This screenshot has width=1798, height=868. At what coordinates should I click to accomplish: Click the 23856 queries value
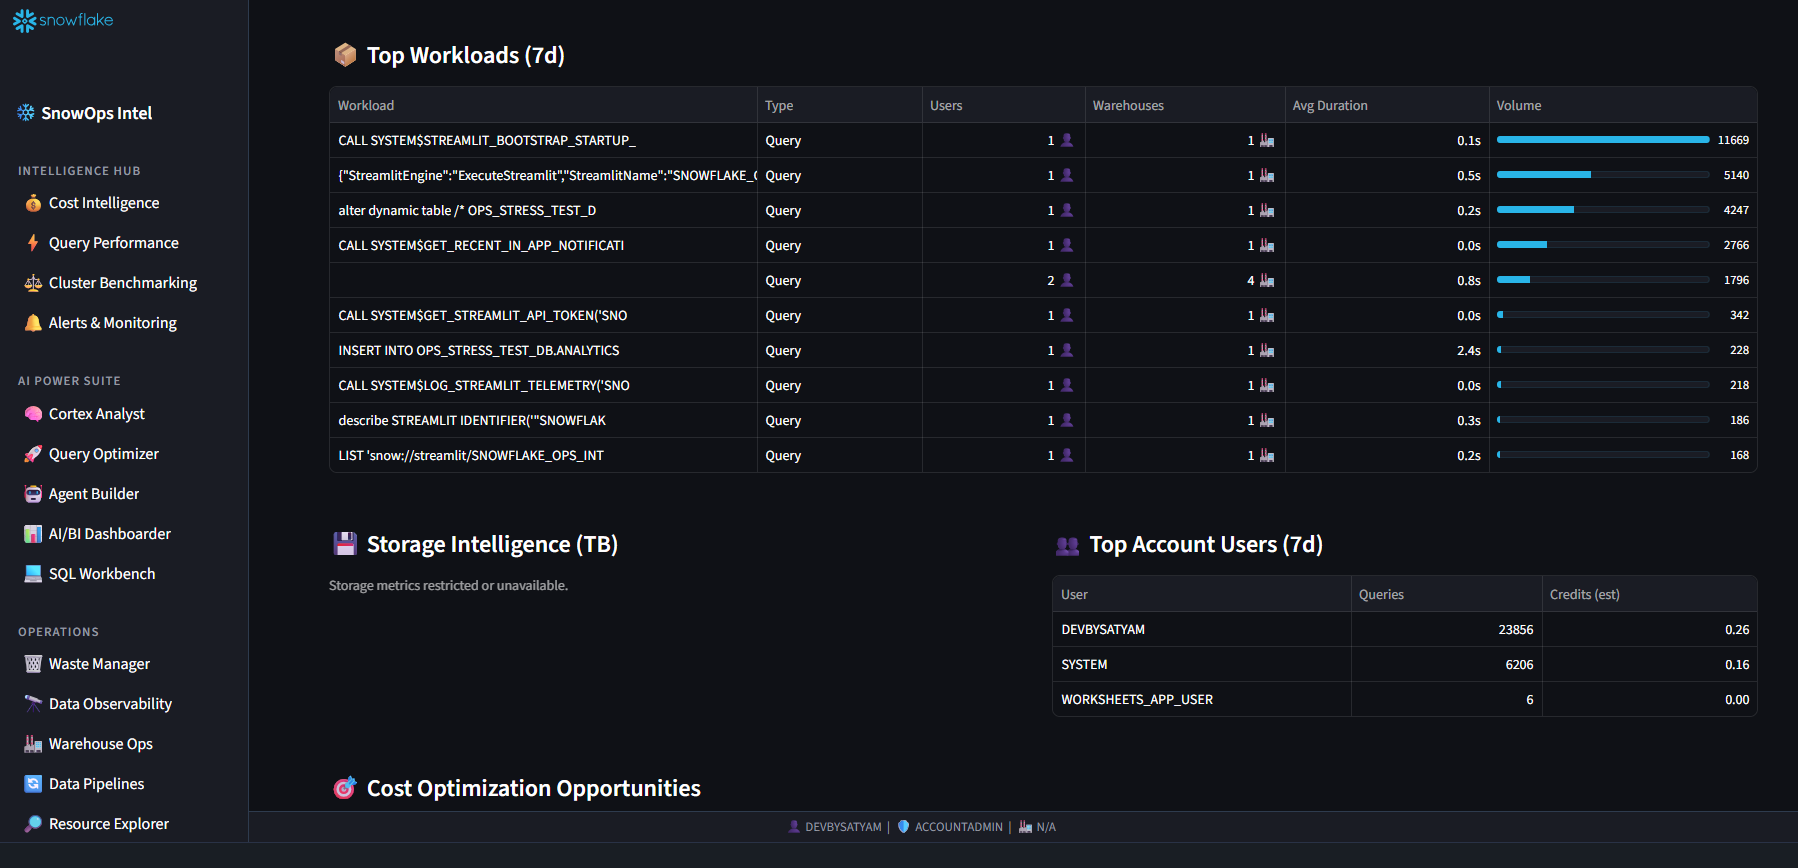(1515, 629)
